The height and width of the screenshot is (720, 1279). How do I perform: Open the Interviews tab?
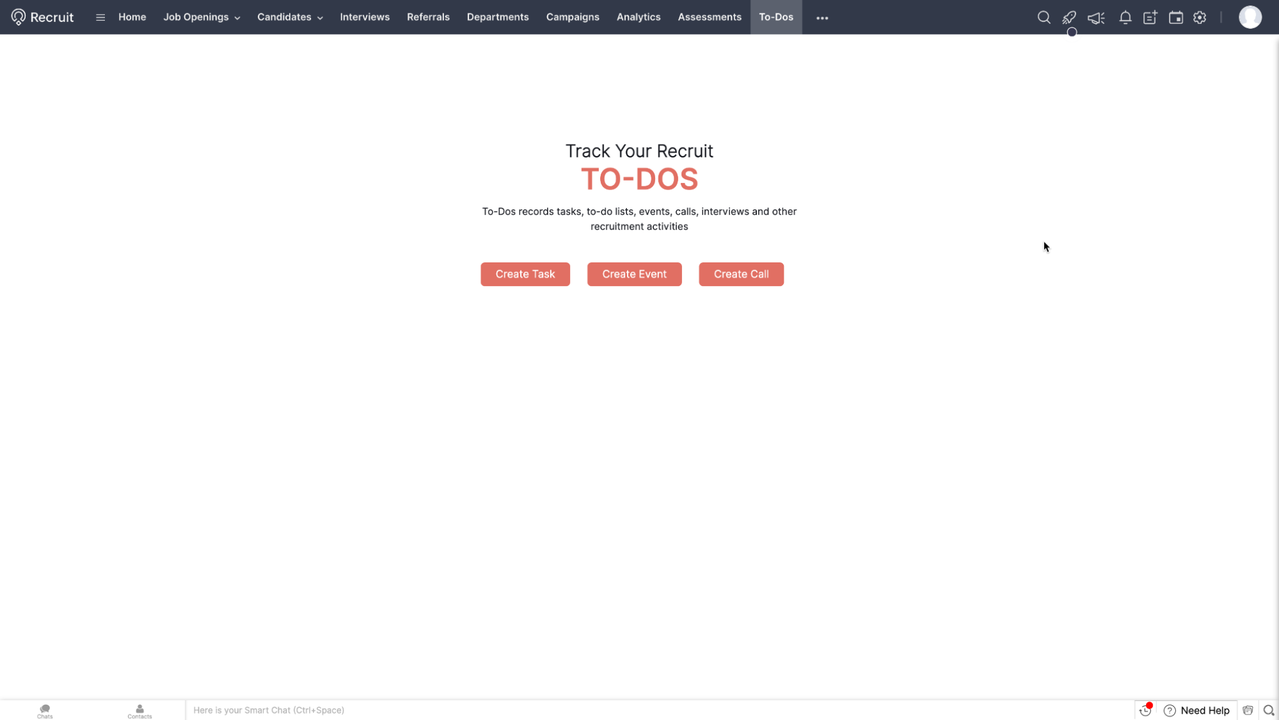point(365,17)
